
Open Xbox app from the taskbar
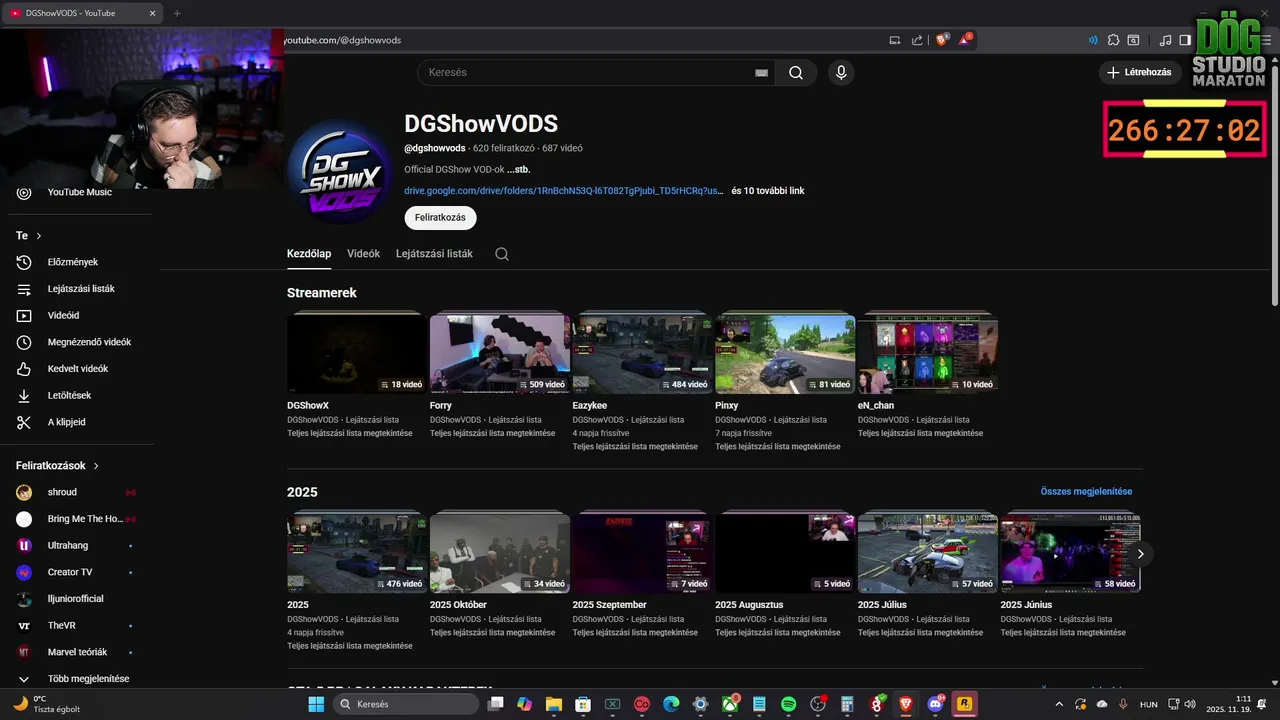[731, 704]
